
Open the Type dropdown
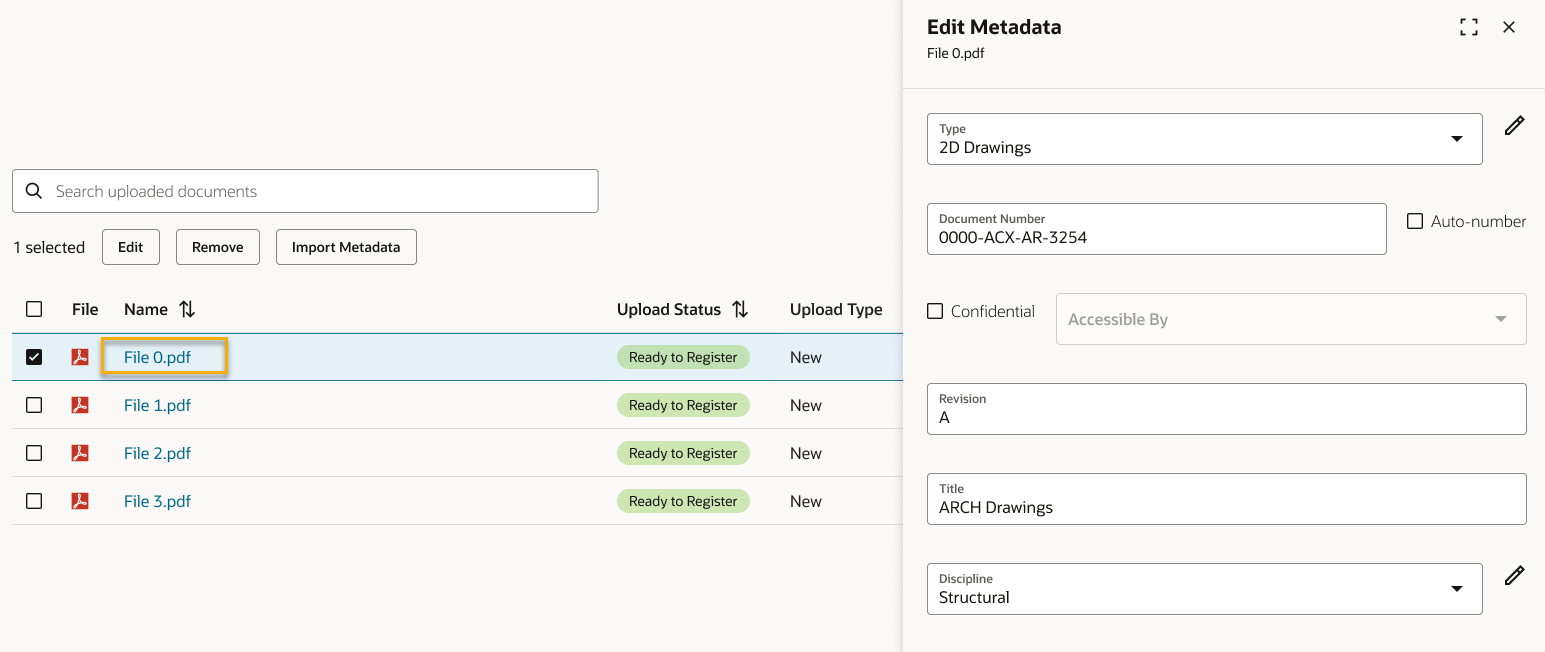[x=1457, y=139]
